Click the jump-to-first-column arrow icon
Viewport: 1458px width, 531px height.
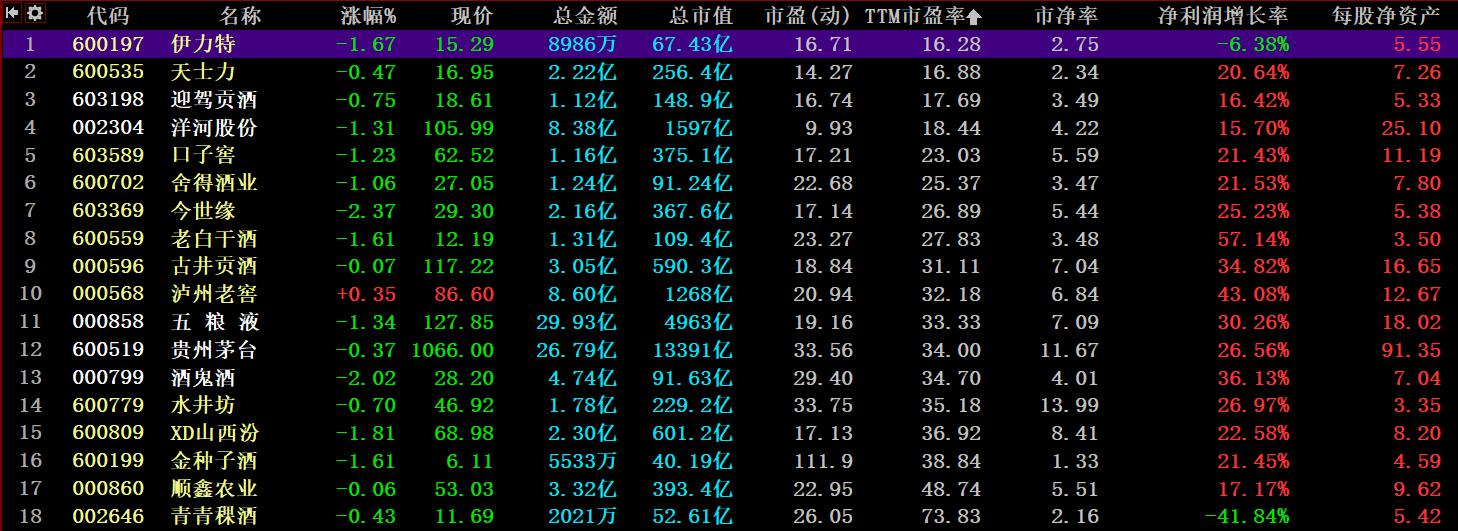[14, 13]
